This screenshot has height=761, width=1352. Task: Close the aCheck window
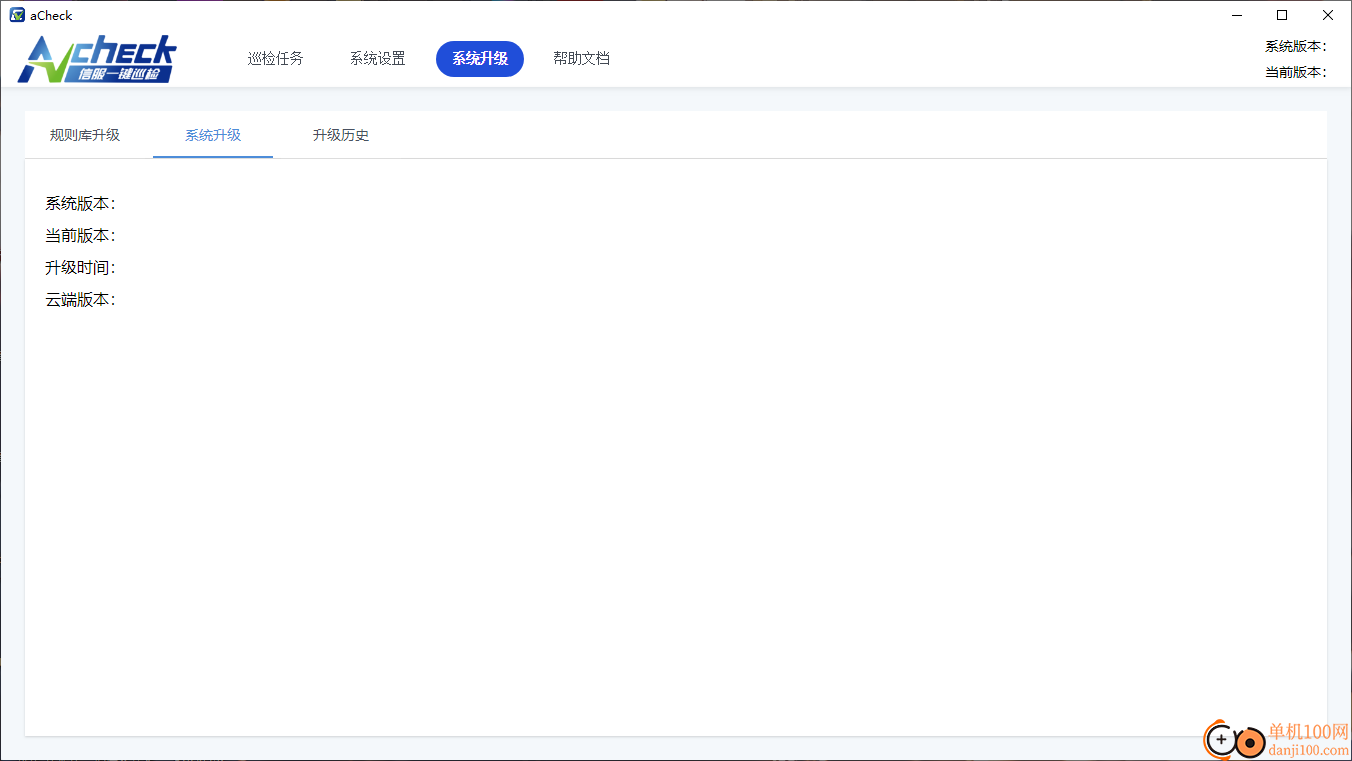click(1328, 15)
